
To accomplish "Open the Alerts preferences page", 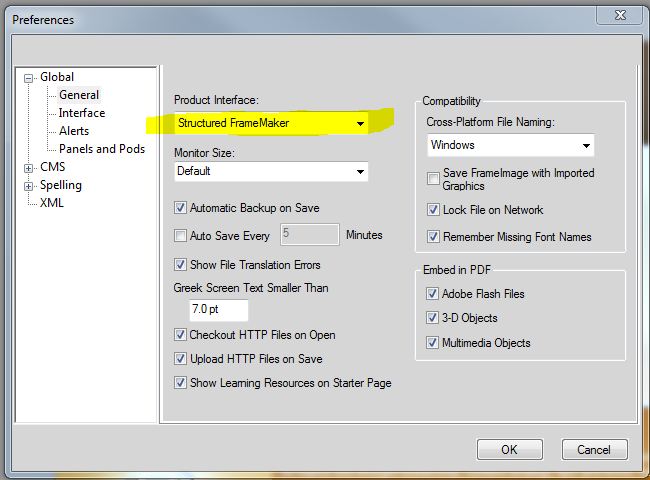I will click(x=74, y=131).
